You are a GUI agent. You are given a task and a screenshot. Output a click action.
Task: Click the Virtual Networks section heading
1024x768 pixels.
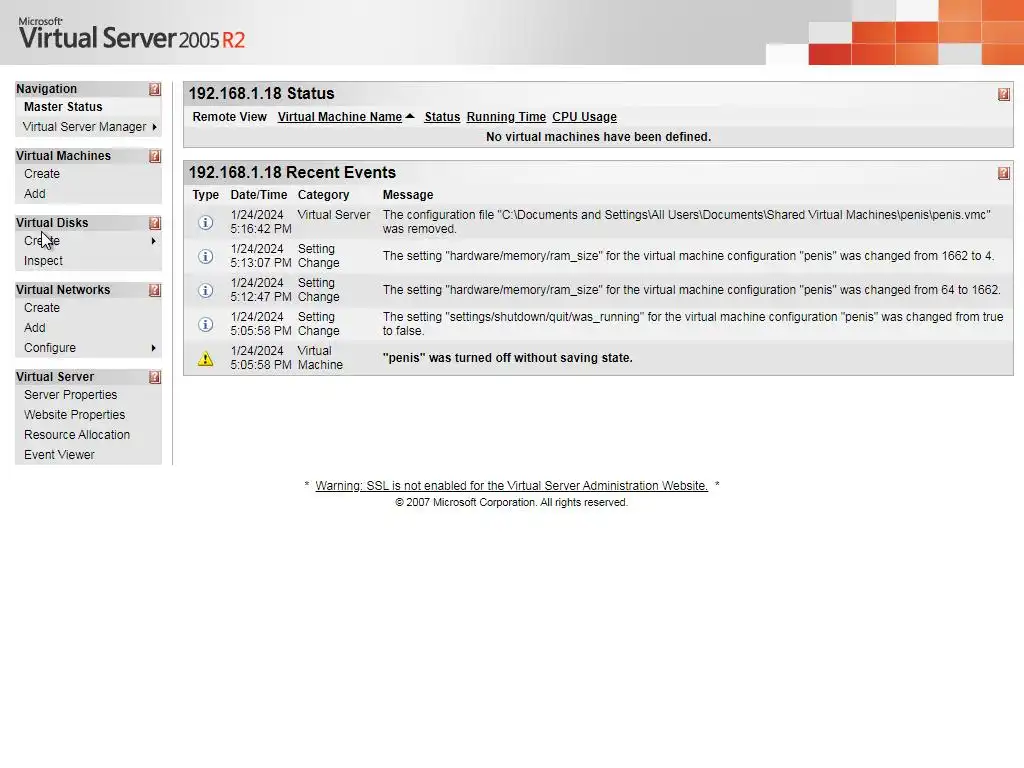coord(63,290)
